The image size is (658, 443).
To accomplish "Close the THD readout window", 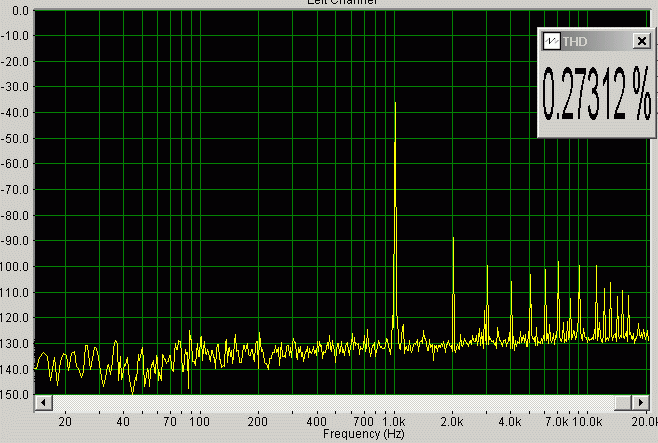I will (x=642, y=41).
